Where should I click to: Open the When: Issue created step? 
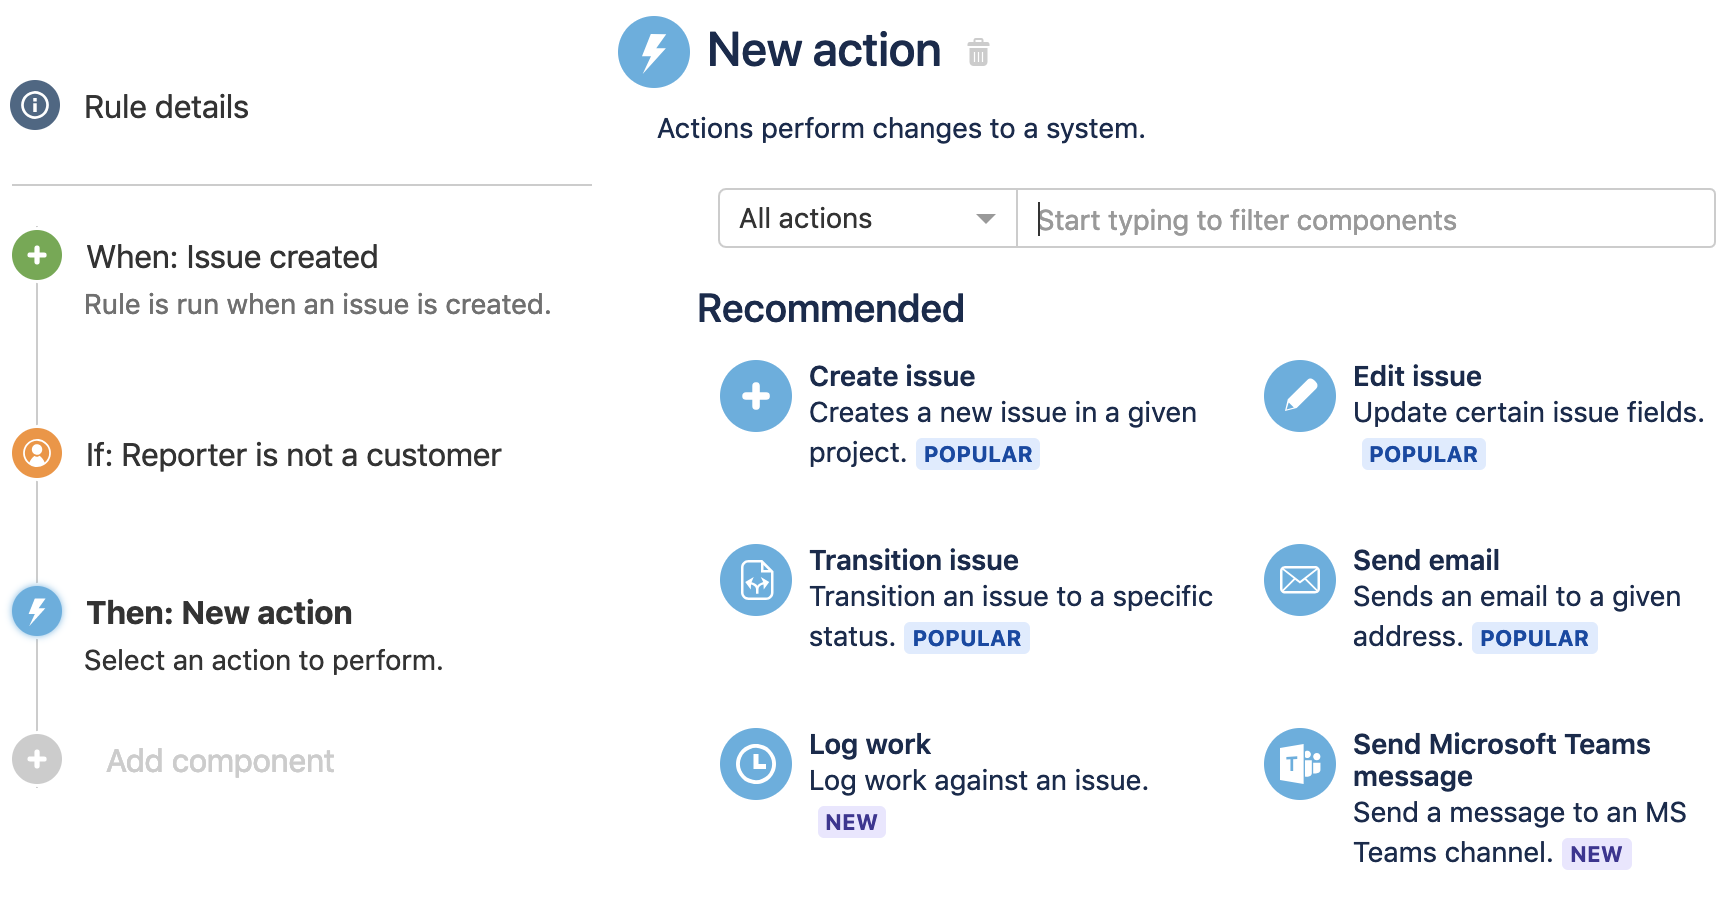(232, 257)
